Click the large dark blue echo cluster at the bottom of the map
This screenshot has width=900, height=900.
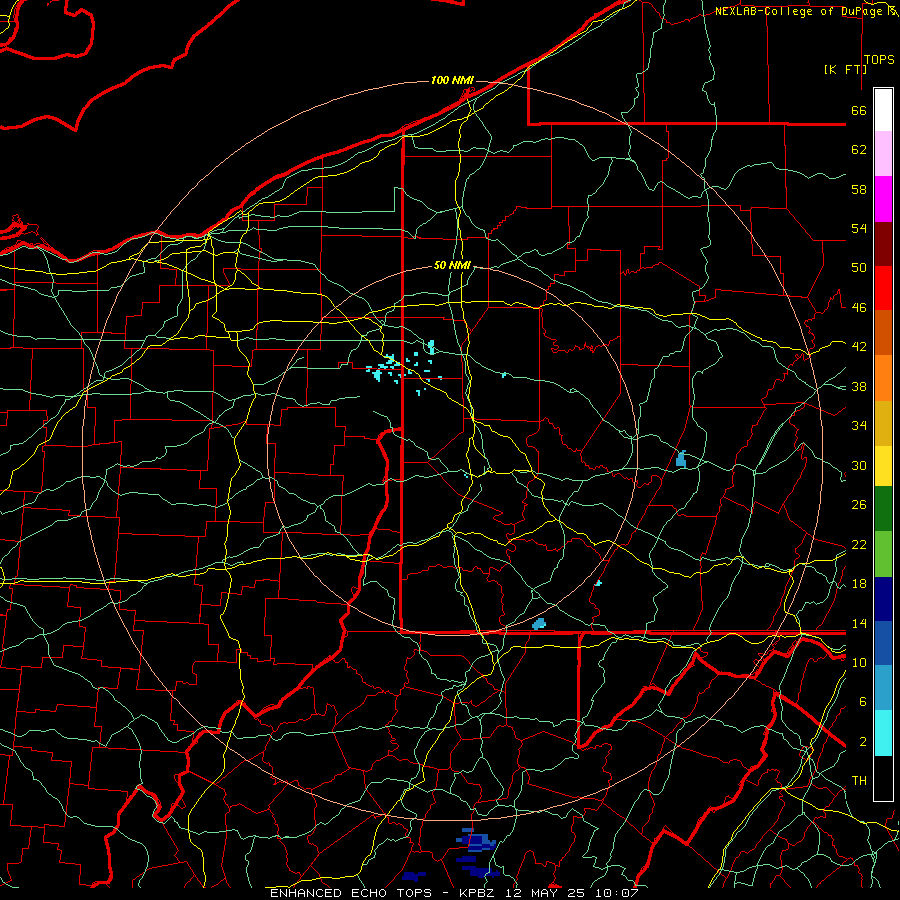click(476, 841)
